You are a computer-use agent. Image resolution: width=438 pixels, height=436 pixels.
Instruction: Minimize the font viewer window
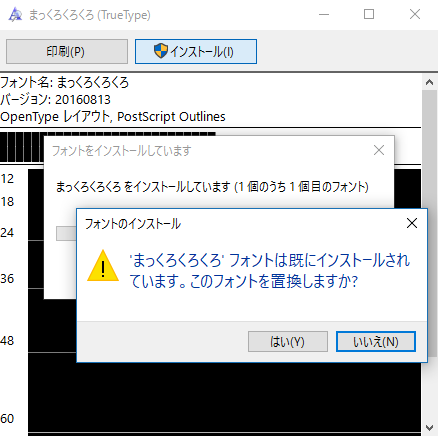(x=324, y=14)
